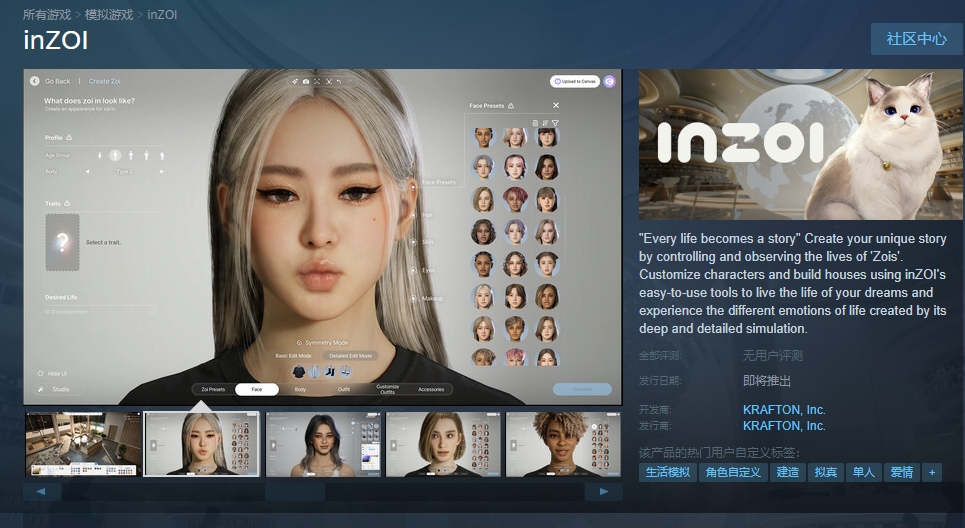Click the undo arrow in top toolbar
The width and height of the screenshot is (965, 528).
[x=339, y=81]
